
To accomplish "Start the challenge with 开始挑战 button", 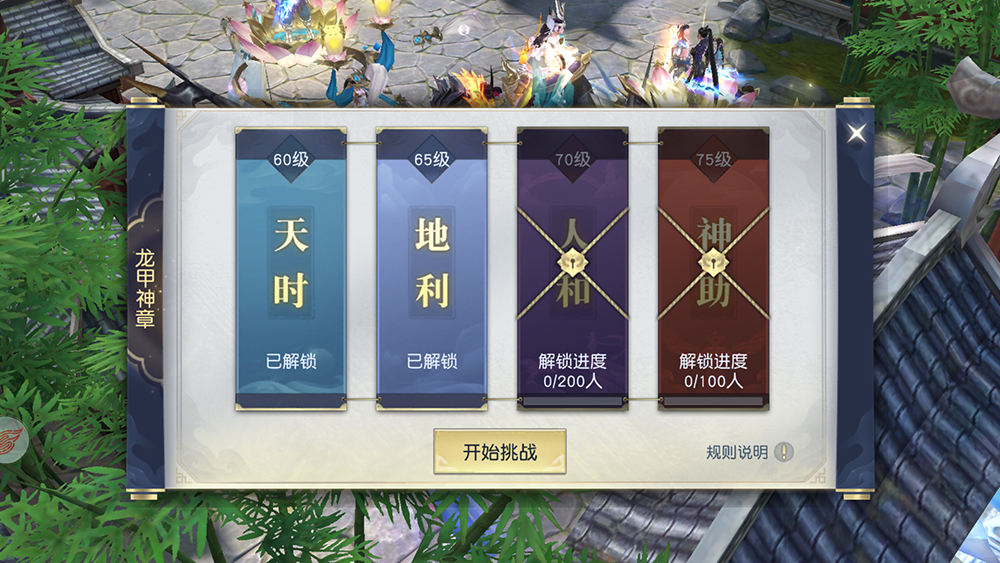I will tap(500, 451).
